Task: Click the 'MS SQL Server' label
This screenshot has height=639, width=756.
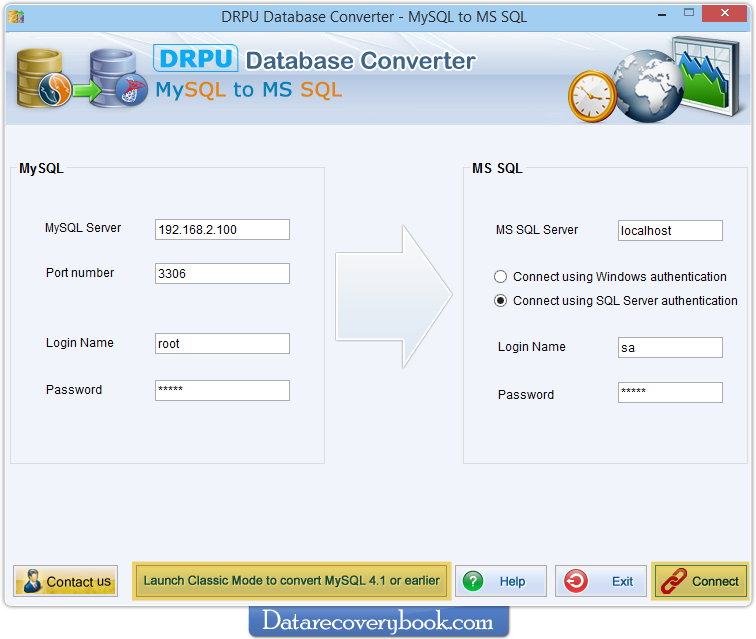Action: point(537,230)
